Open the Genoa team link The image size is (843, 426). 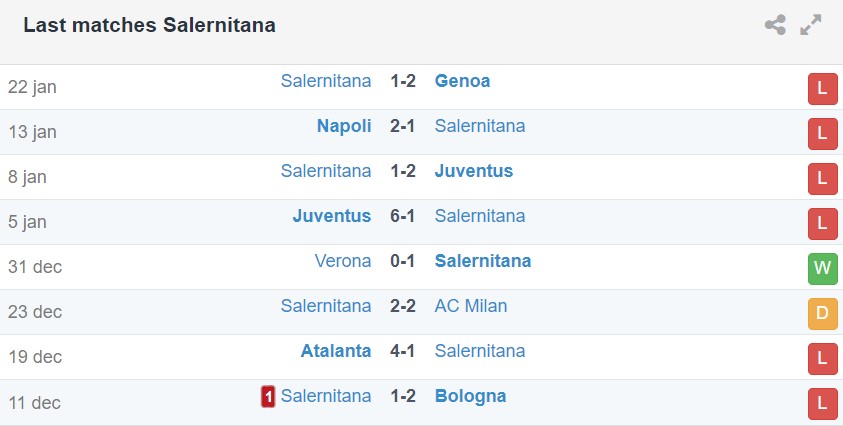(x=462, y=81)
